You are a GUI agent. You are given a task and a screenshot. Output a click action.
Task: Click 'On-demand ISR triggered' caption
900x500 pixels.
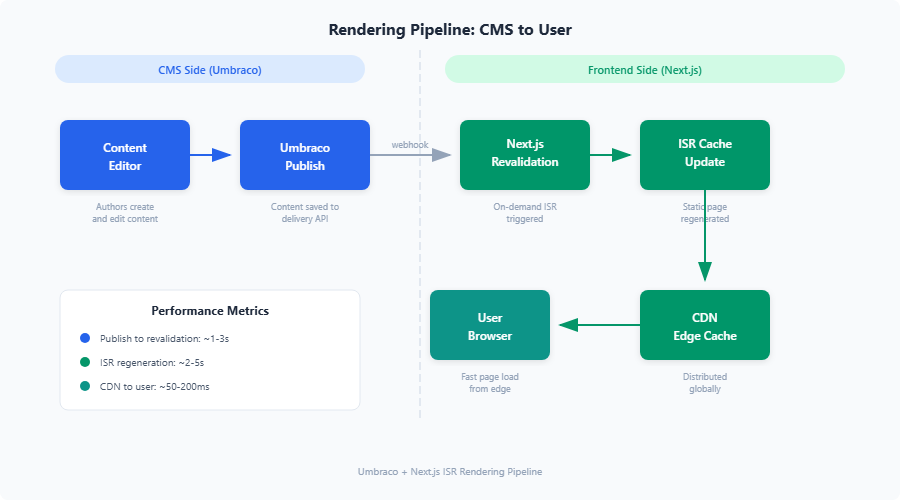pyautogui.click(x=525, y=212)
